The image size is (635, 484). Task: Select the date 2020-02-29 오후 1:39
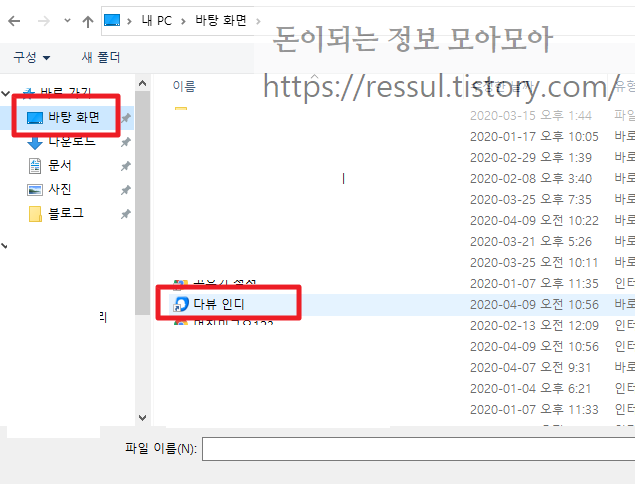[531, 158]
